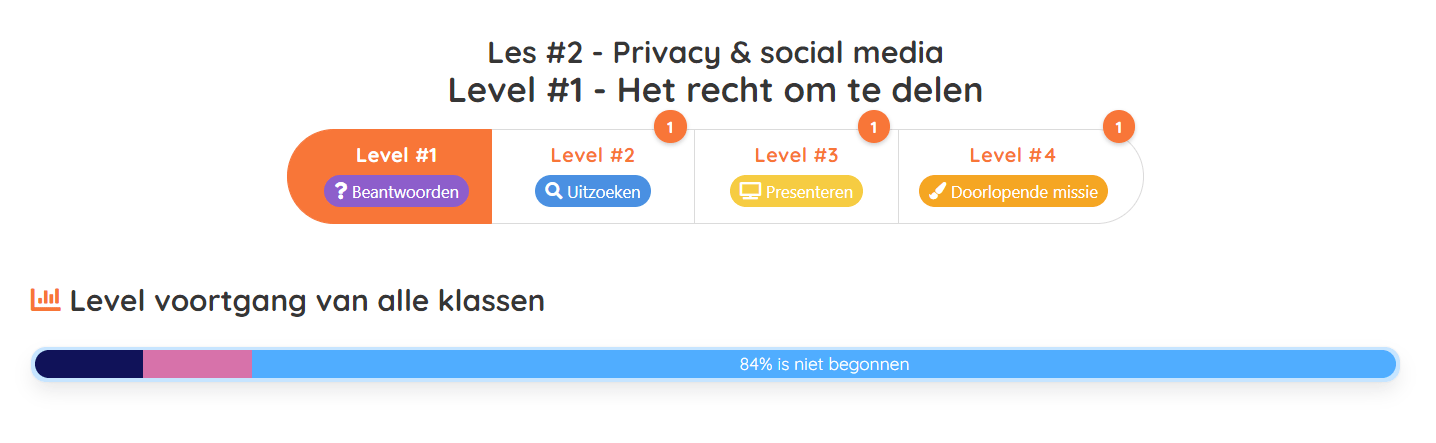Click the monitor icon in Presenteren
This screenshot has height=443, width=1436.
[750, 191]
